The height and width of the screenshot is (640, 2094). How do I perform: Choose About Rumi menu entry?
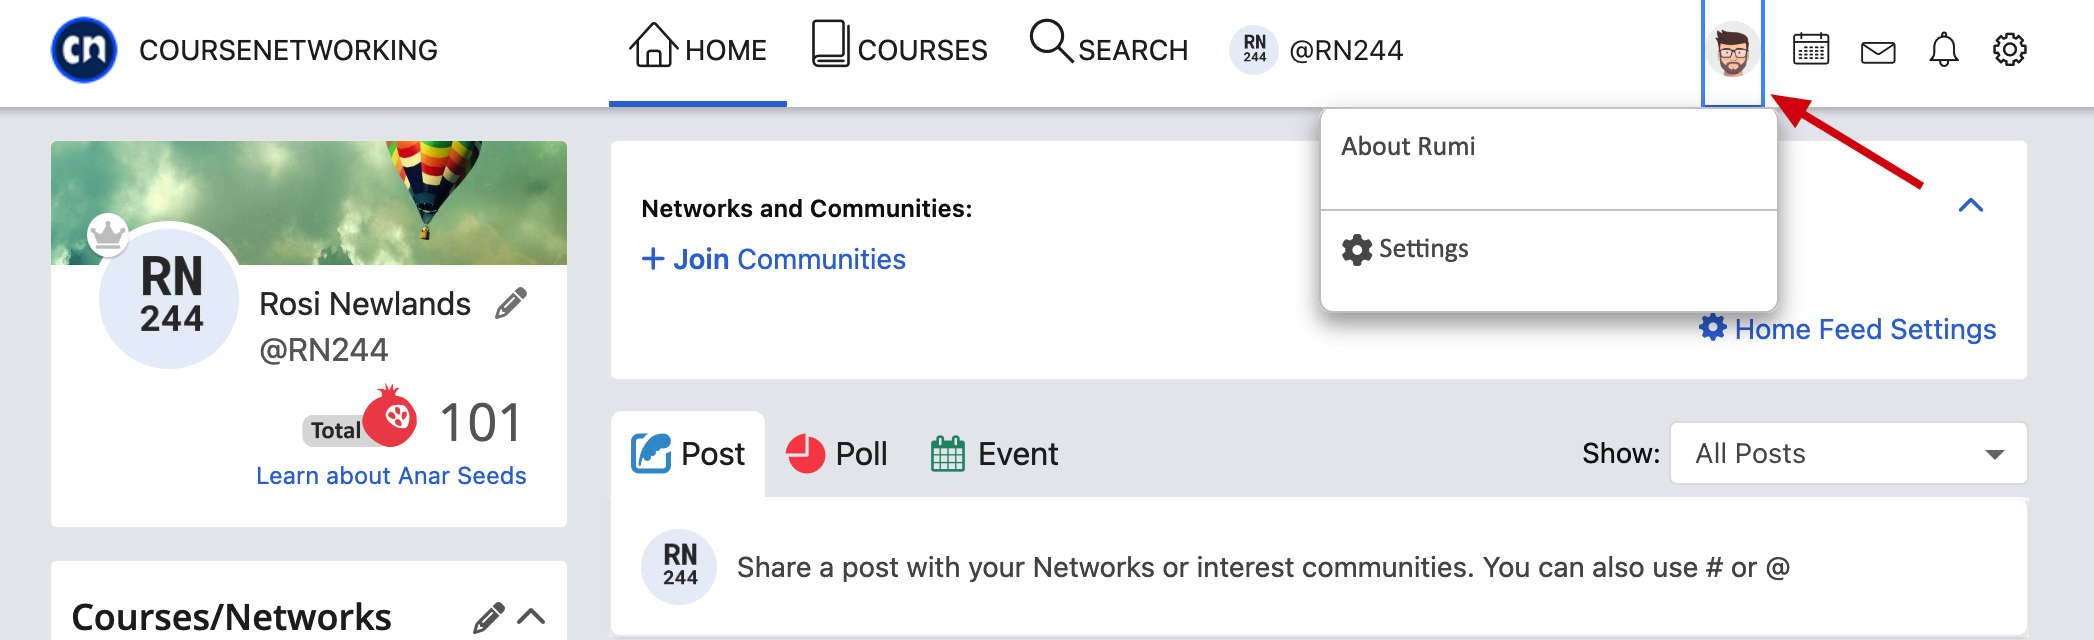[1408, 147]
